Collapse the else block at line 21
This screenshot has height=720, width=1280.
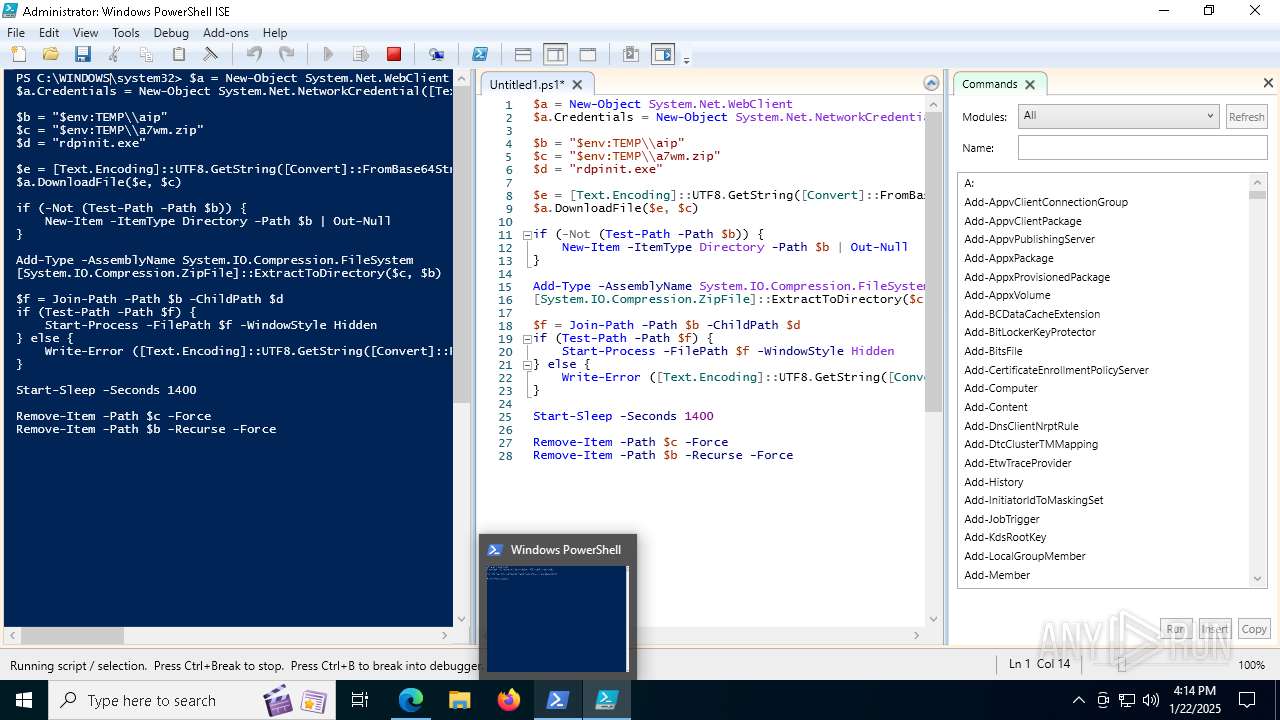pyautogui.click(x=527, y=365)
